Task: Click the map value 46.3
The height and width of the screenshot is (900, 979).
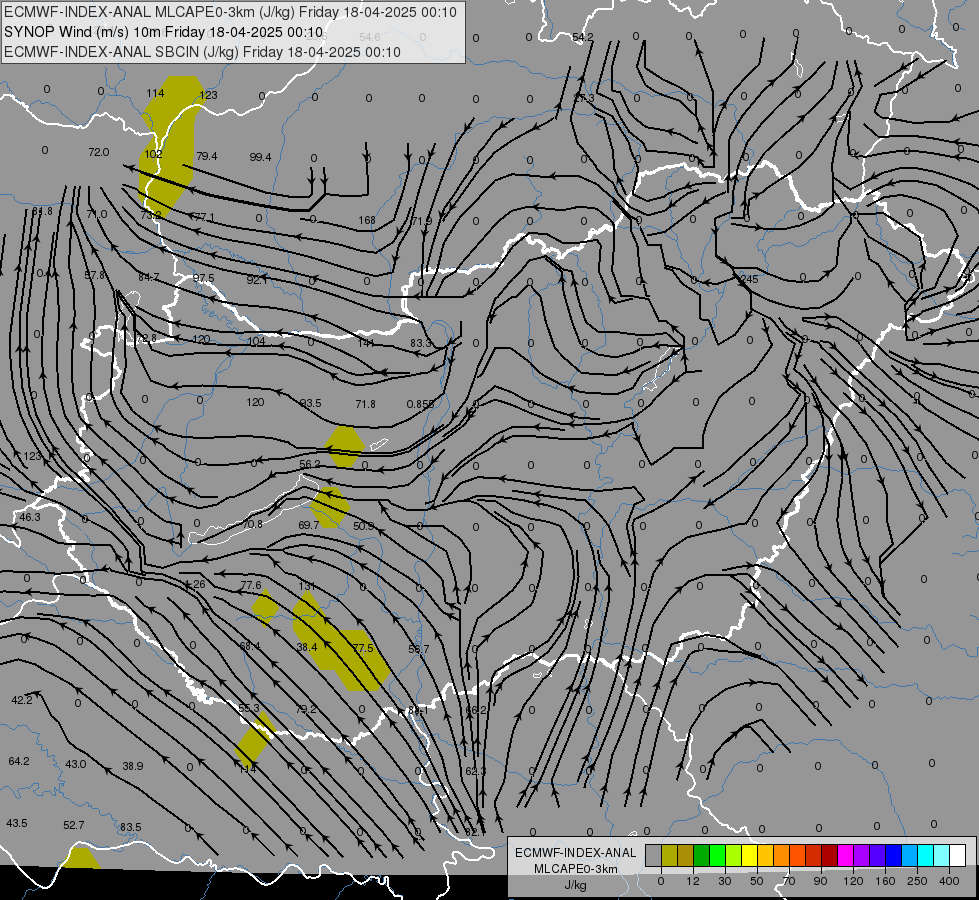Action: (x=30, y=517)
